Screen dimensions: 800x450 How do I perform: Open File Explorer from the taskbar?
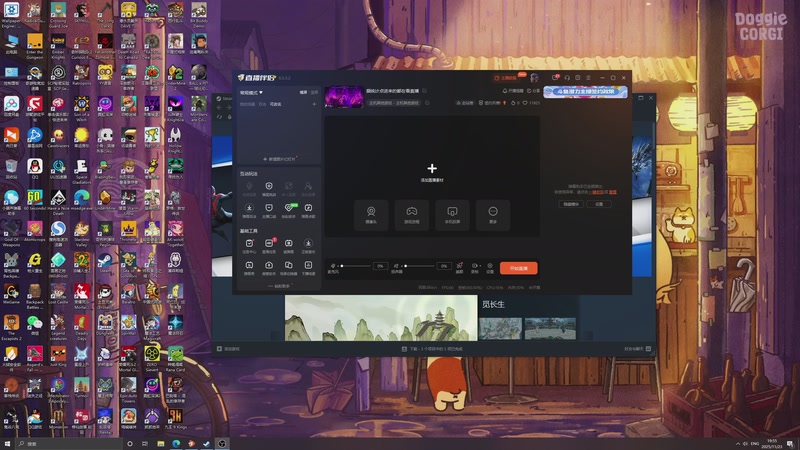[161, 444]
